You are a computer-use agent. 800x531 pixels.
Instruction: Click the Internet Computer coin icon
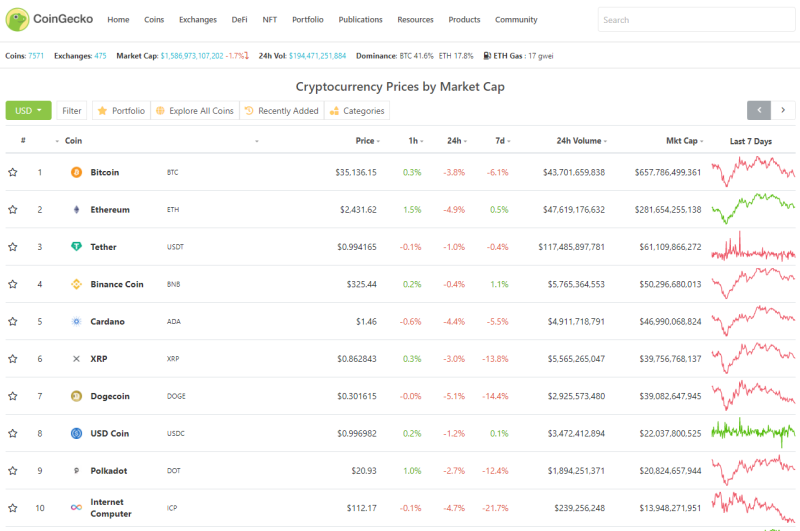(x=76, y=508)
